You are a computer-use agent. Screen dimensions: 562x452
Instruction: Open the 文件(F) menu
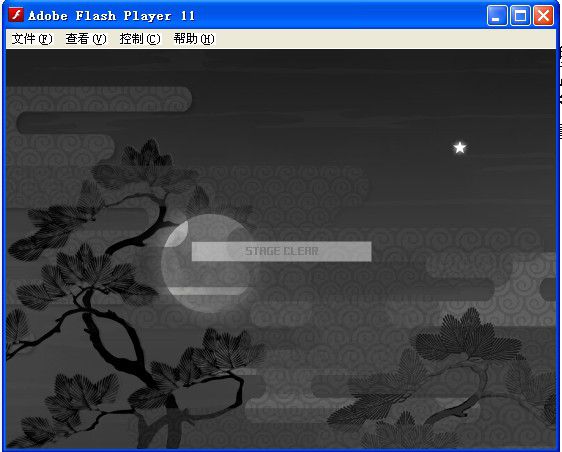32,39
